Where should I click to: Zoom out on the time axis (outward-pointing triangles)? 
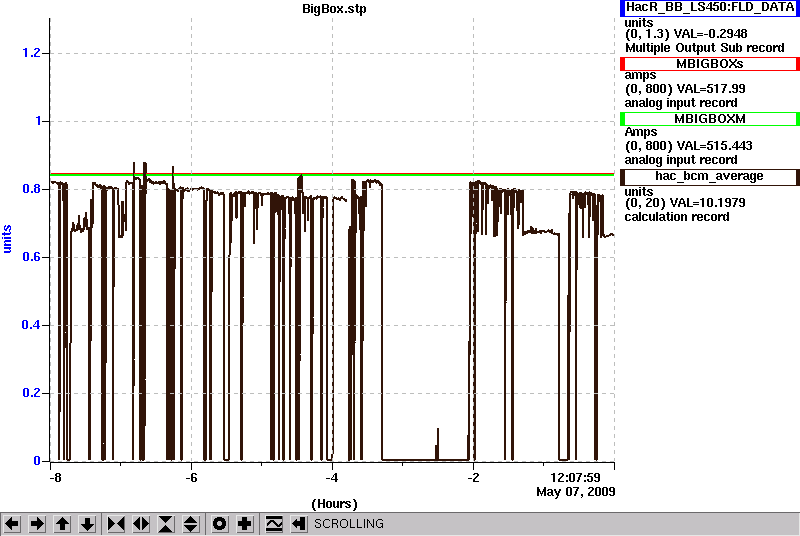(141, 524)
